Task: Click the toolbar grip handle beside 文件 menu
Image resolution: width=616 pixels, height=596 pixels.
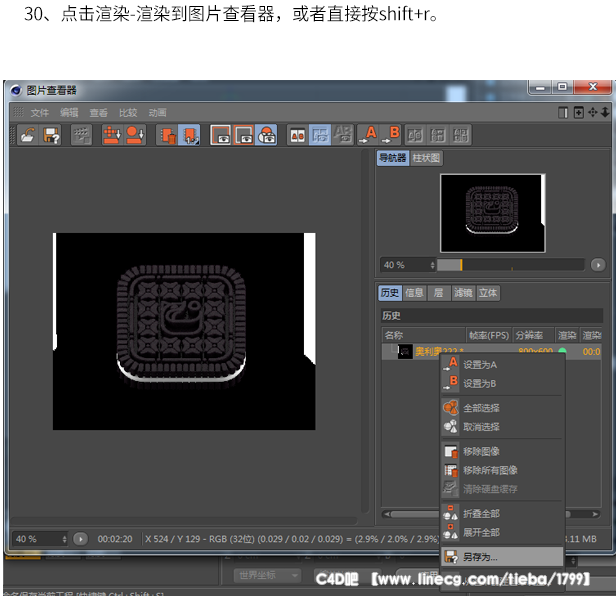Action: coord(18,112)
